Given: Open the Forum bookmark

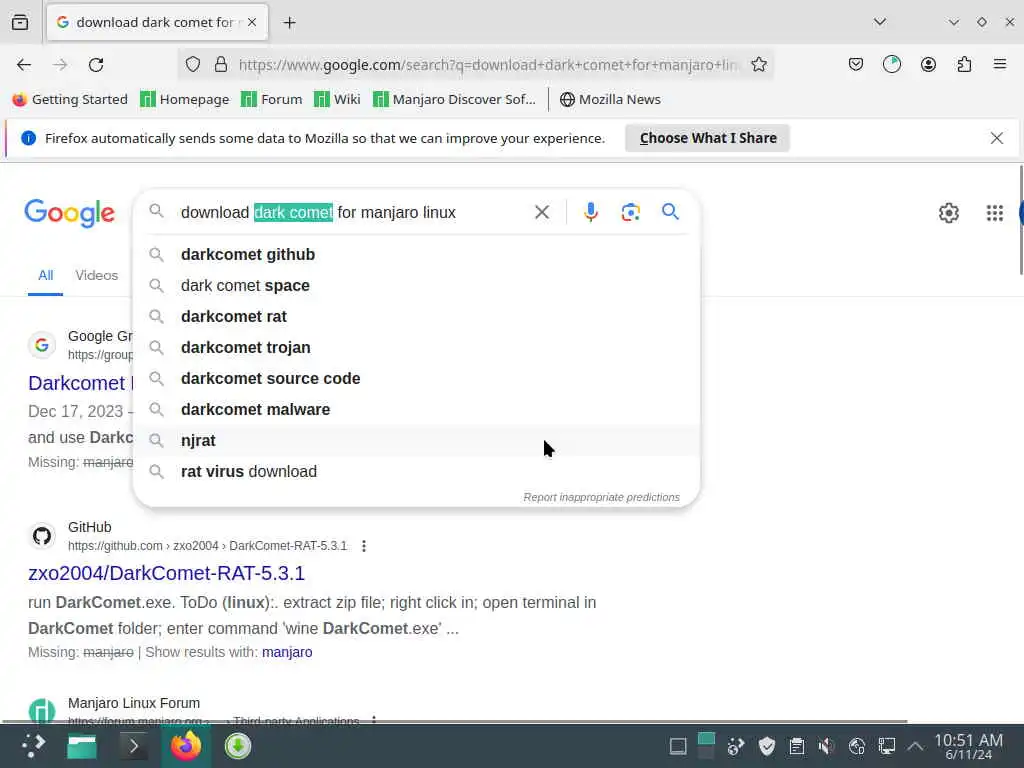Looking at the screenshot, I should point(272,99).
